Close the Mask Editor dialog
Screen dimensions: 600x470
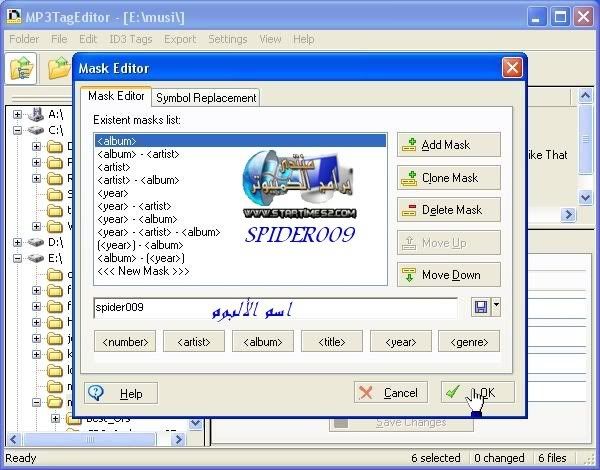tap(512, 68)
